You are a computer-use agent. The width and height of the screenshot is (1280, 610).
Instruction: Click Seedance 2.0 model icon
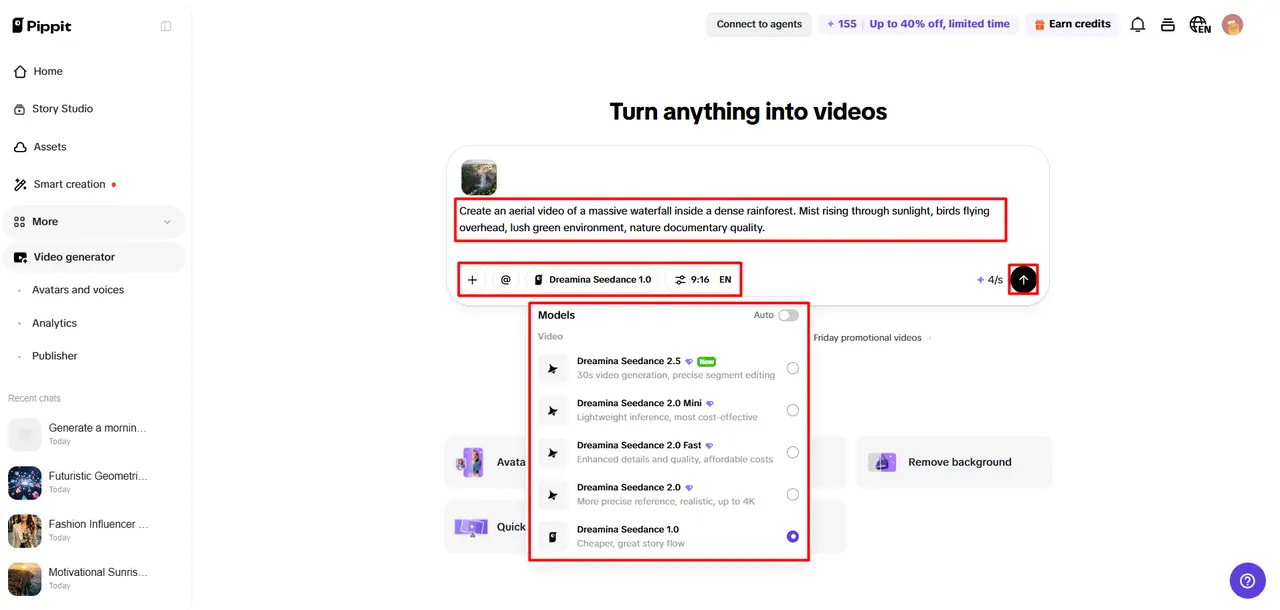click(552, 494)
